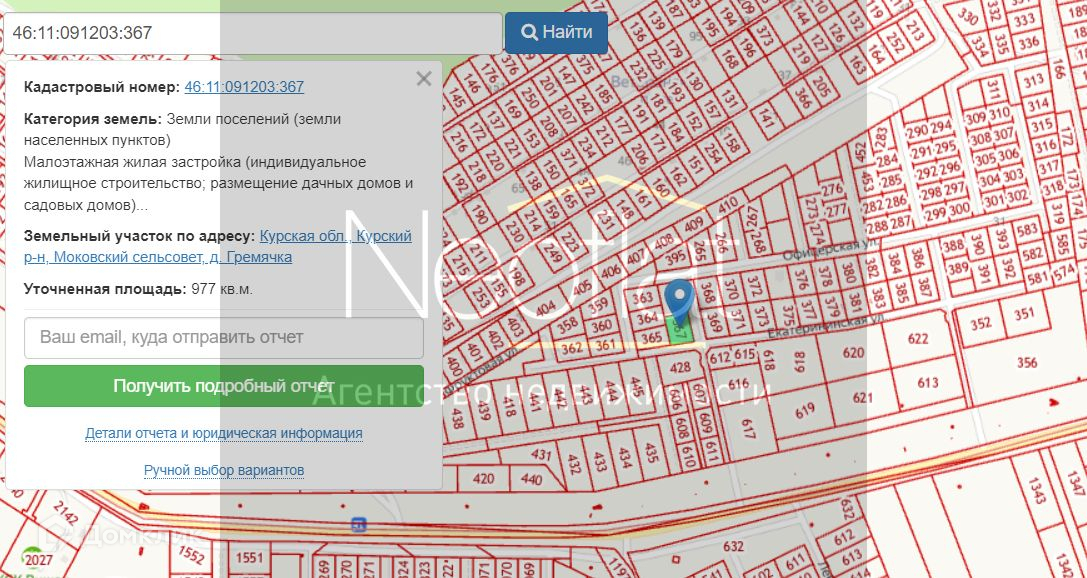The height and width of the screenshot is (578, 1087).
Task: Select parcel 632 near bottom of map
Action: pos(733,546)
